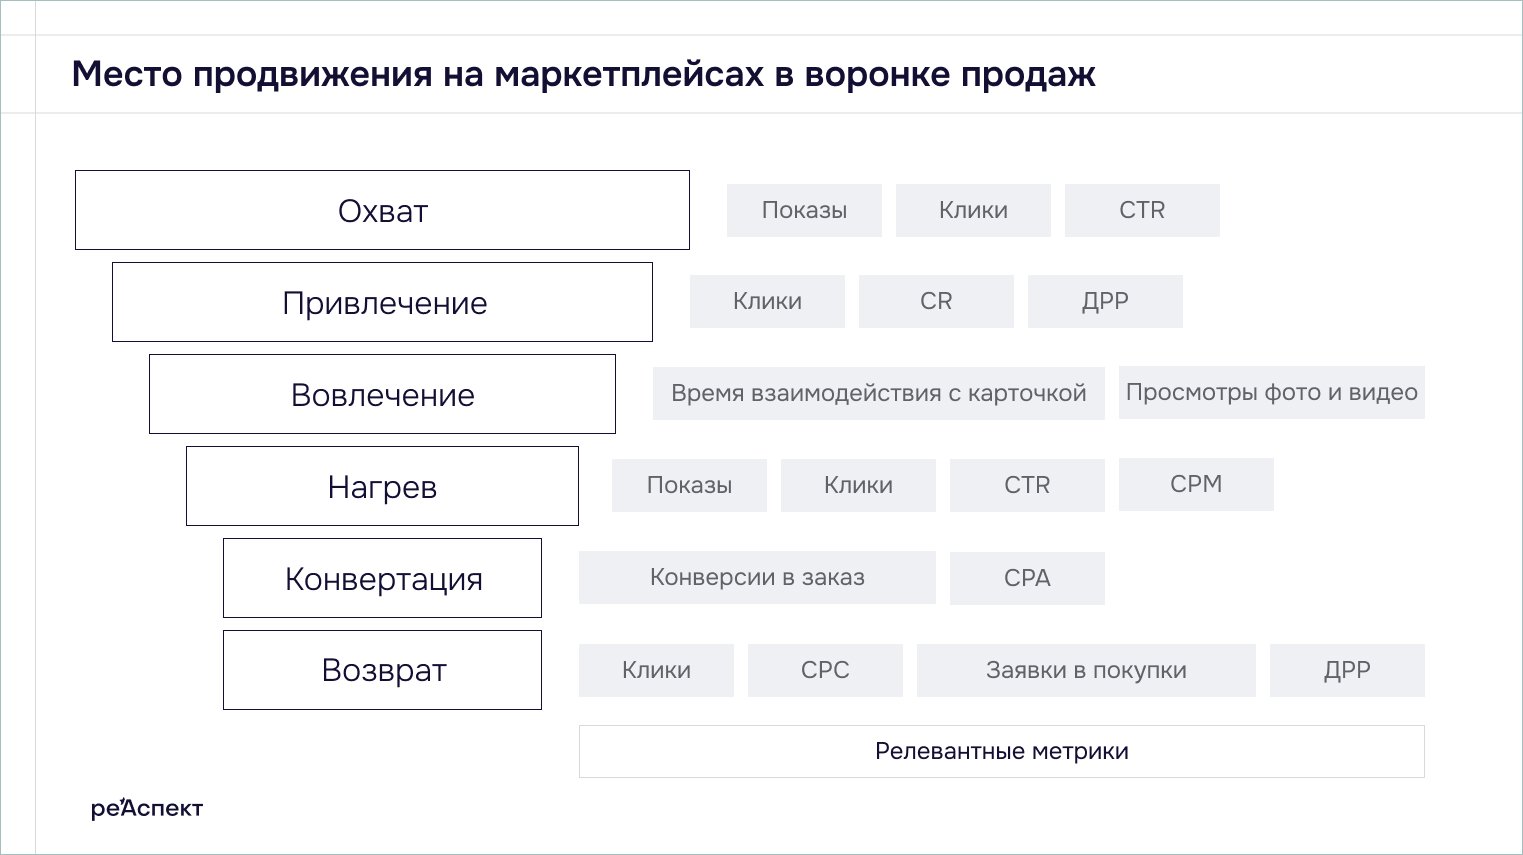Select the Конвертация funnel stage

[382, 578]
